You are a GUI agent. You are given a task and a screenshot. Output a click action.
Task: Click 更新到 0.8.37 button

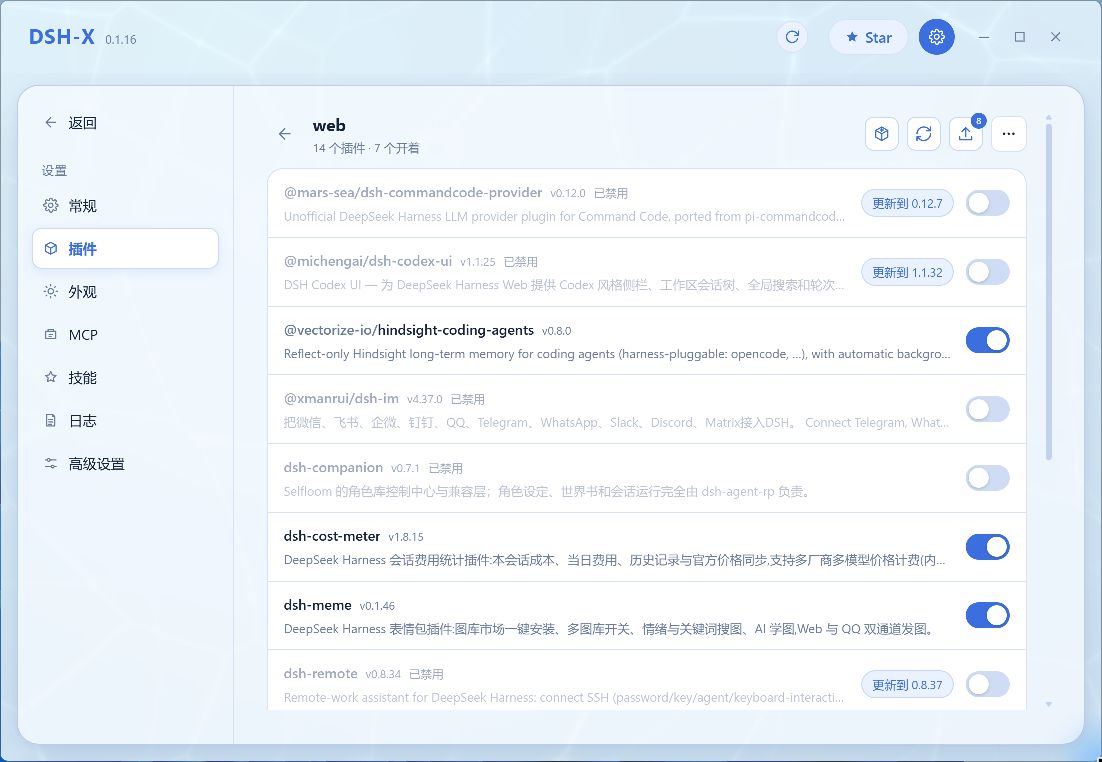[x=907, y=685]
